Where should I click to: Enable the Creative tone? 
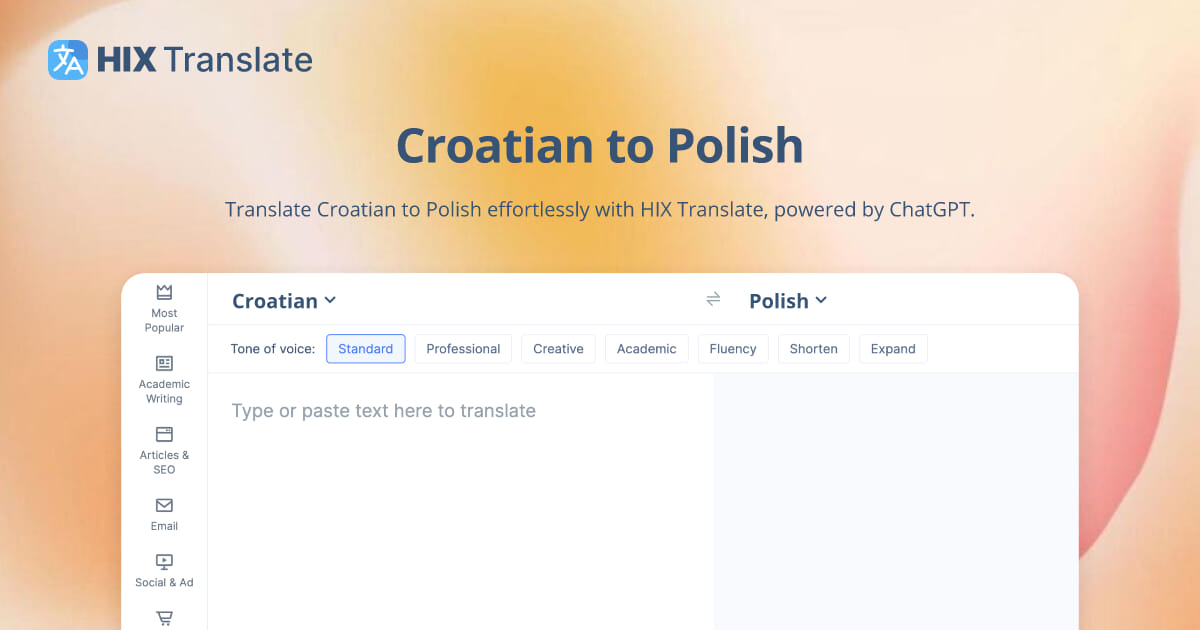(558, 348)
